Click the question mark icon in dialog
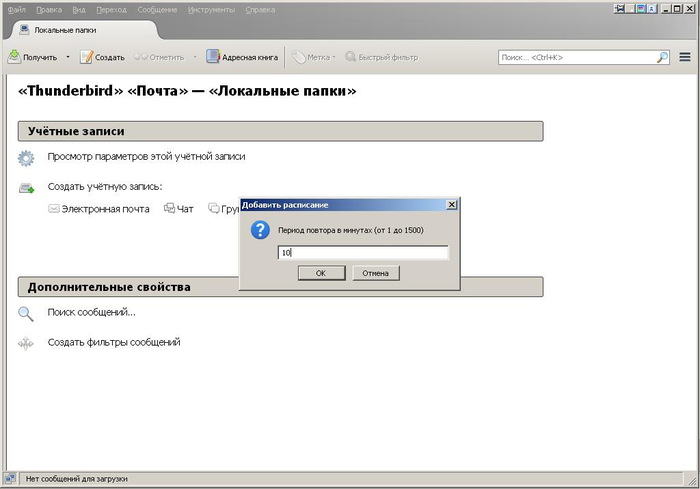 tap(260, 230)
